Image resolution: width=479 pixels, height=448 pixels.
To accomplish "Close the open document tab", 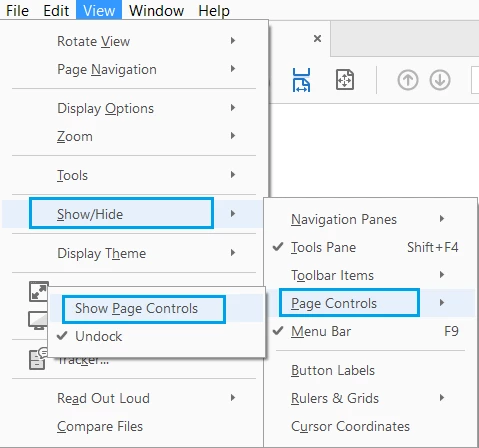I will [x=317, y=39].
